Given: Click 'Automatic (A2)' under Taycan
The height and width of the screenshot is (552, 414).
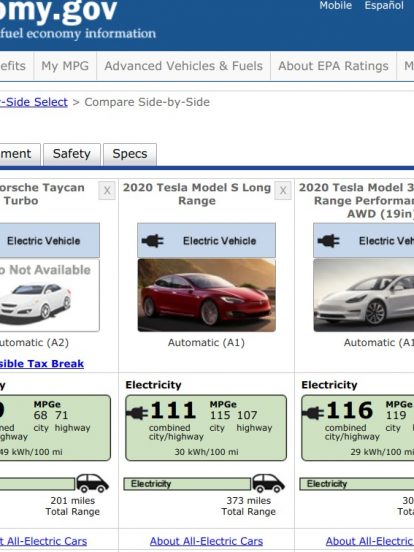Looking at the screenshot, I should pos(34,343).
